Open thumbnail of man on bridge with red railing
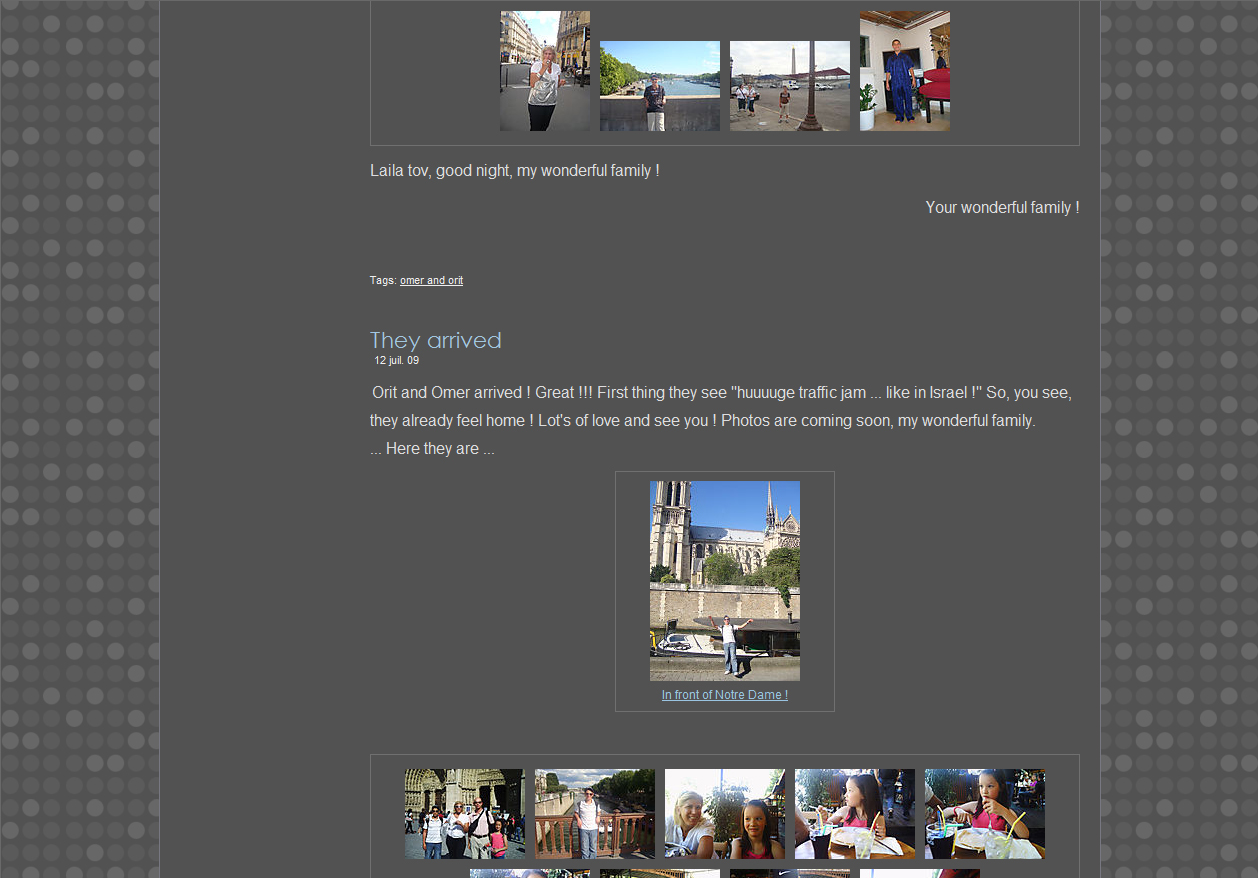The image size is (1258, 878). [594, 813]
